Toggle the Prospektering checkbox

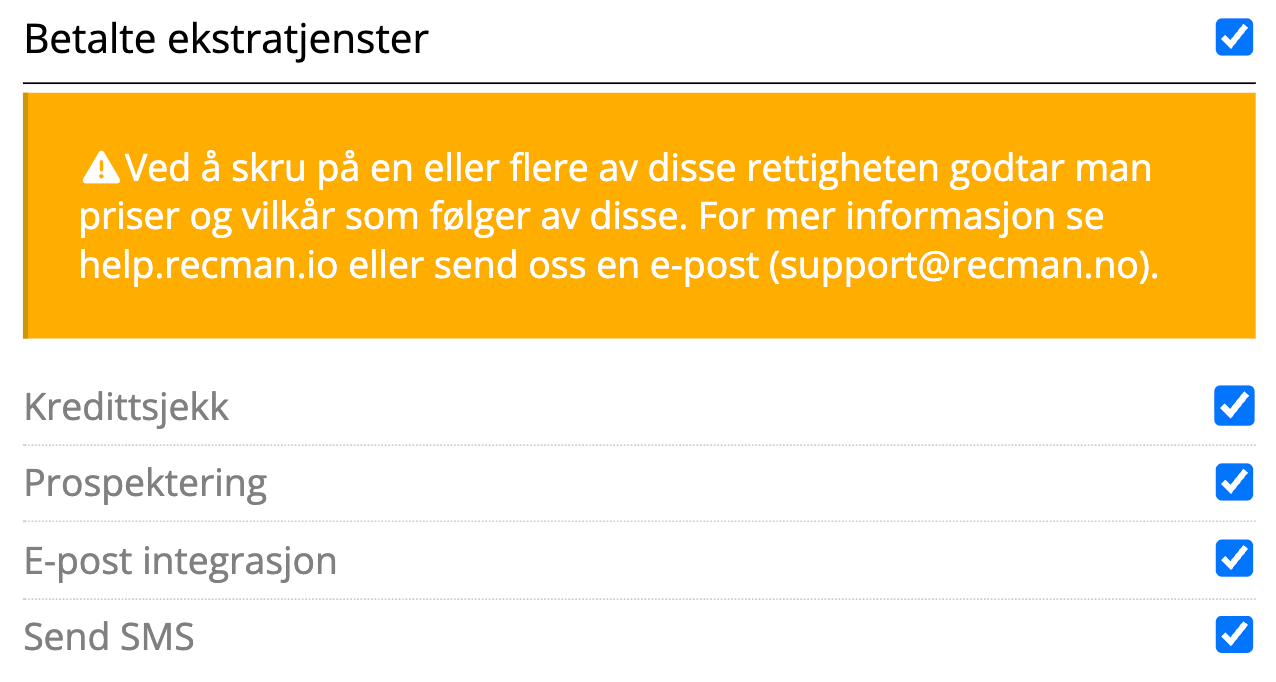1234,482
